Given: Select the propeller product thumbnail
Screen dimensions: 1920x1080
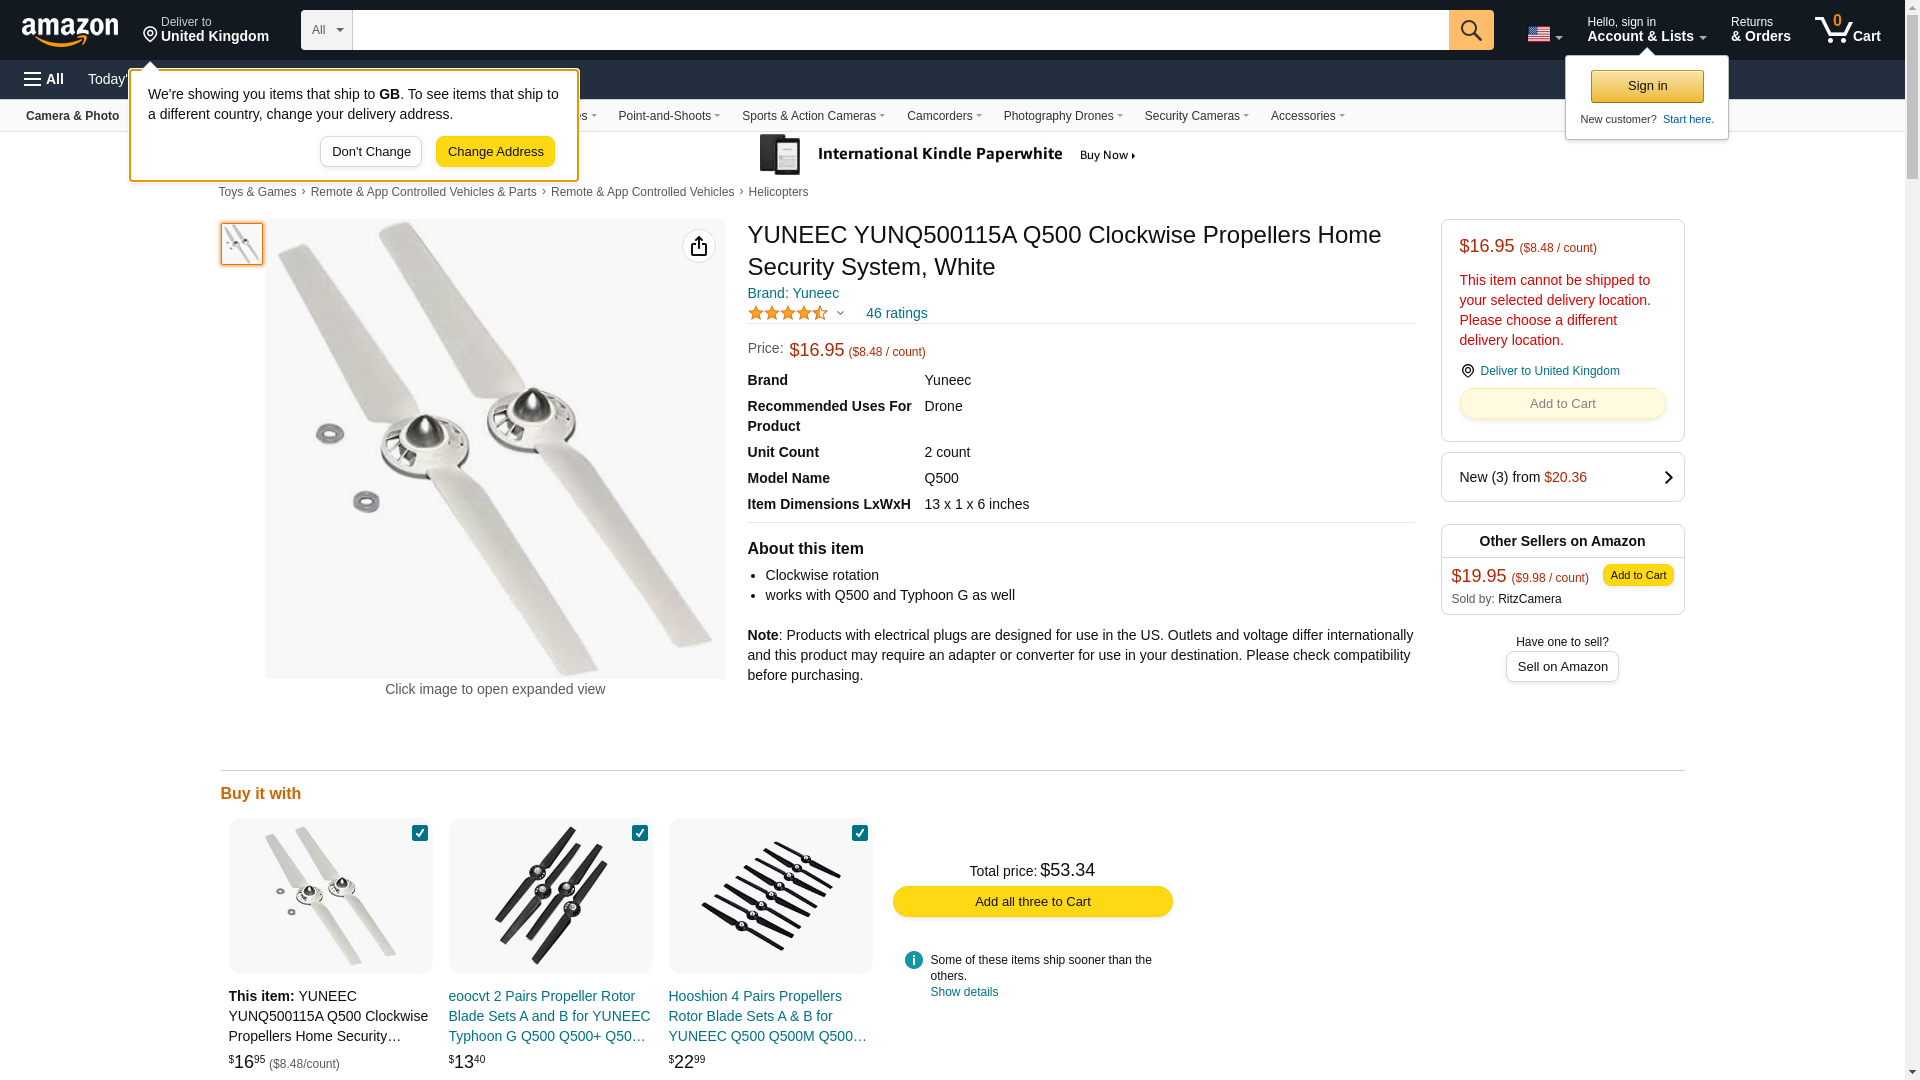Looking at the screenshot, I should coord(241,244).
